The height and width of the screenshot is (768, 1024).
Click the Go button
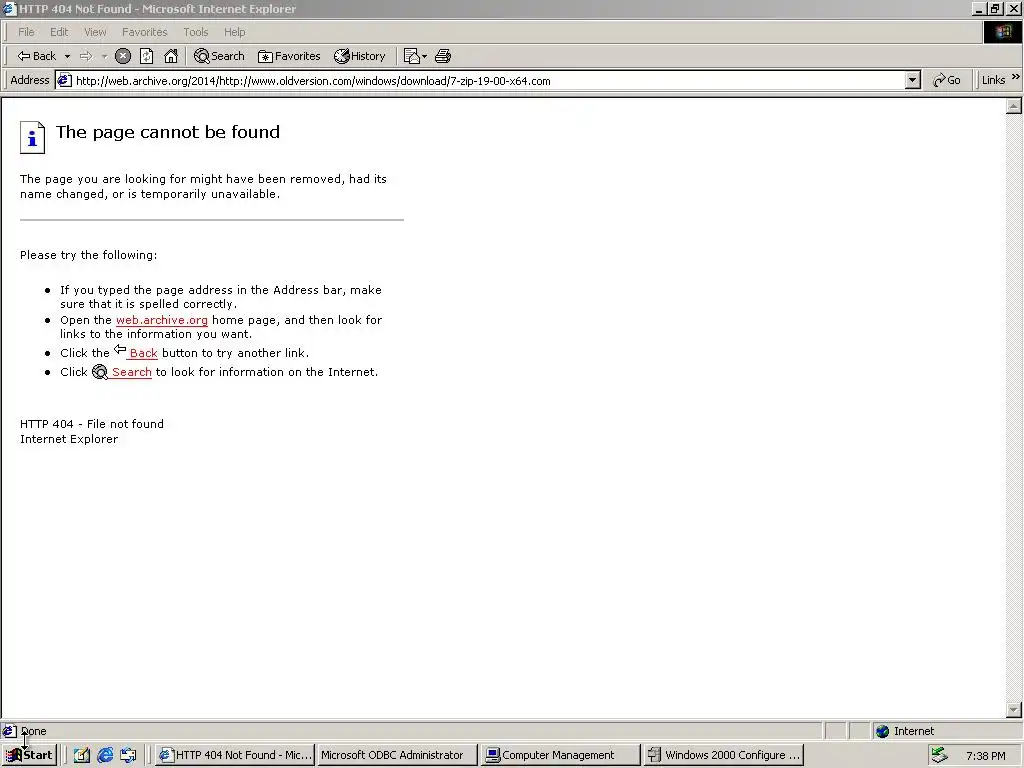click(946, 80)
